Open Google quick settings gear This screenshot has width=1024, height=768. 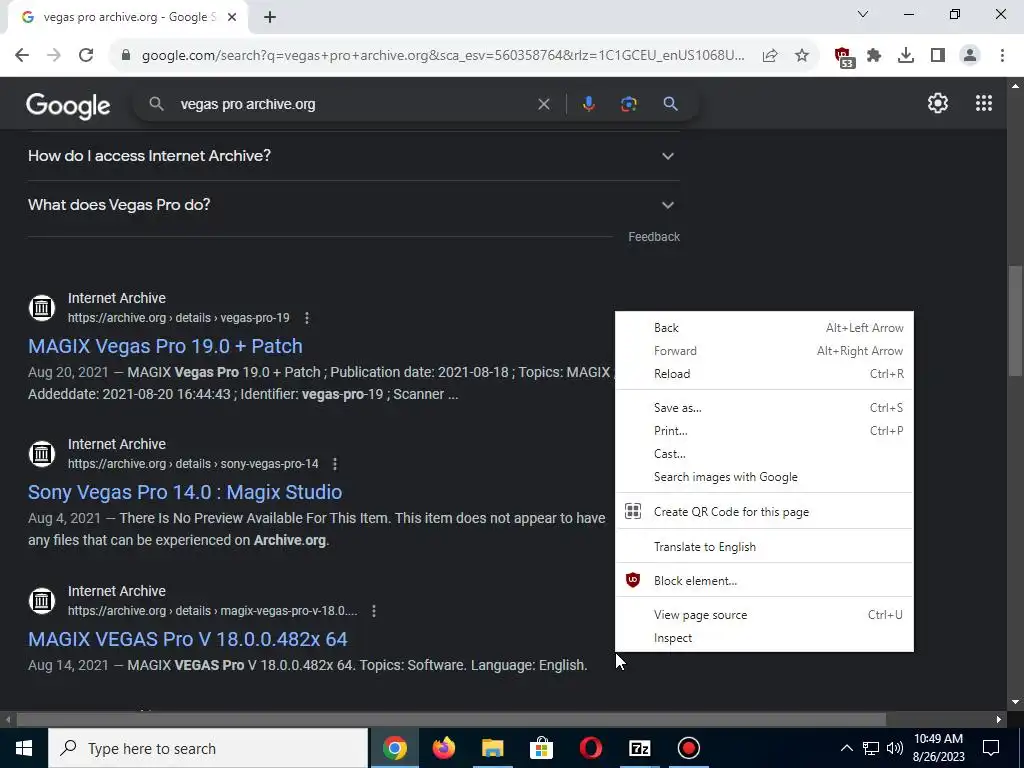pos(938,103)
